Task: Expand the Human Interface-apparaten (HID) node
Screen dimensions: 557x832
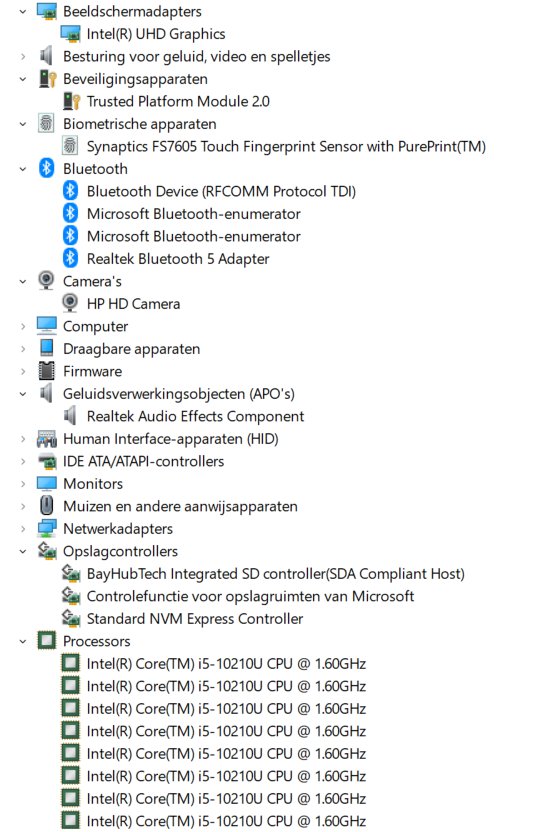Action: (x=23, y=439)
